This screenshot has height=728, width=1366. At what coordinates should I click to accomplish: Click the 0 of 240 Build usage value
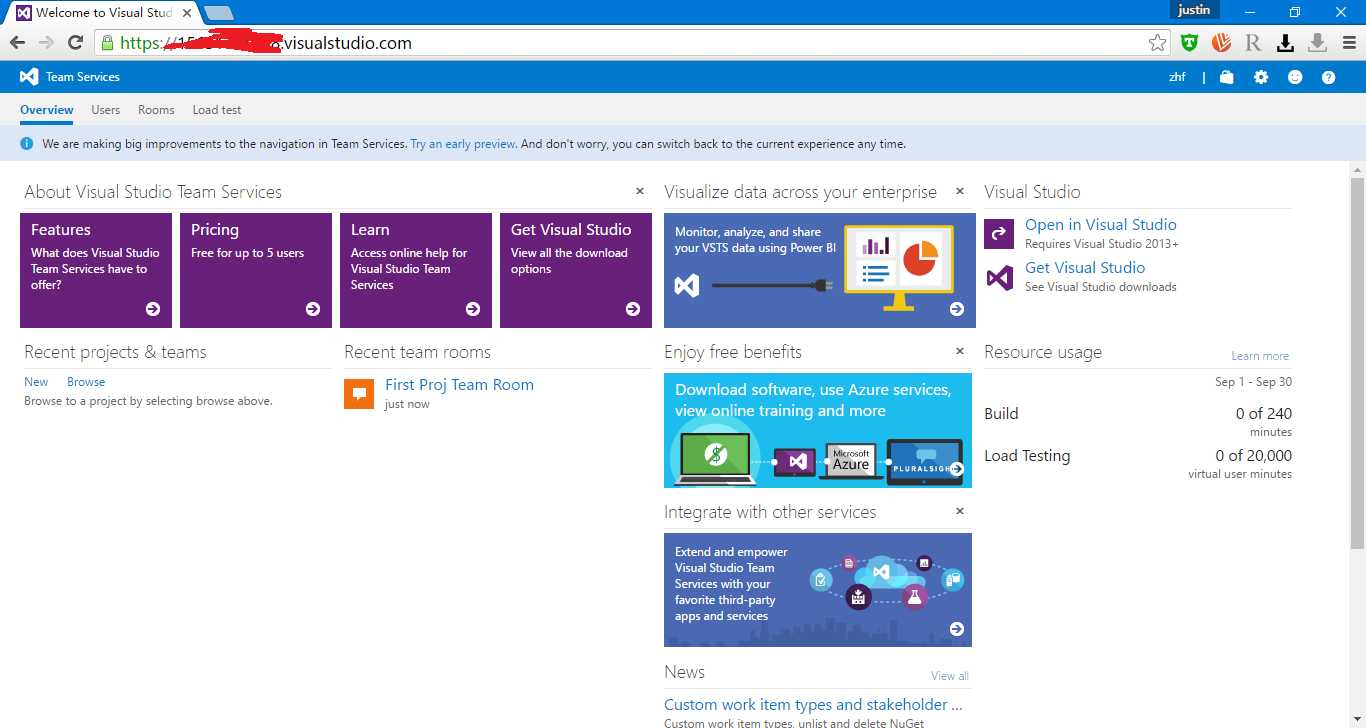pyautogui.click(x=1264, y=414)
